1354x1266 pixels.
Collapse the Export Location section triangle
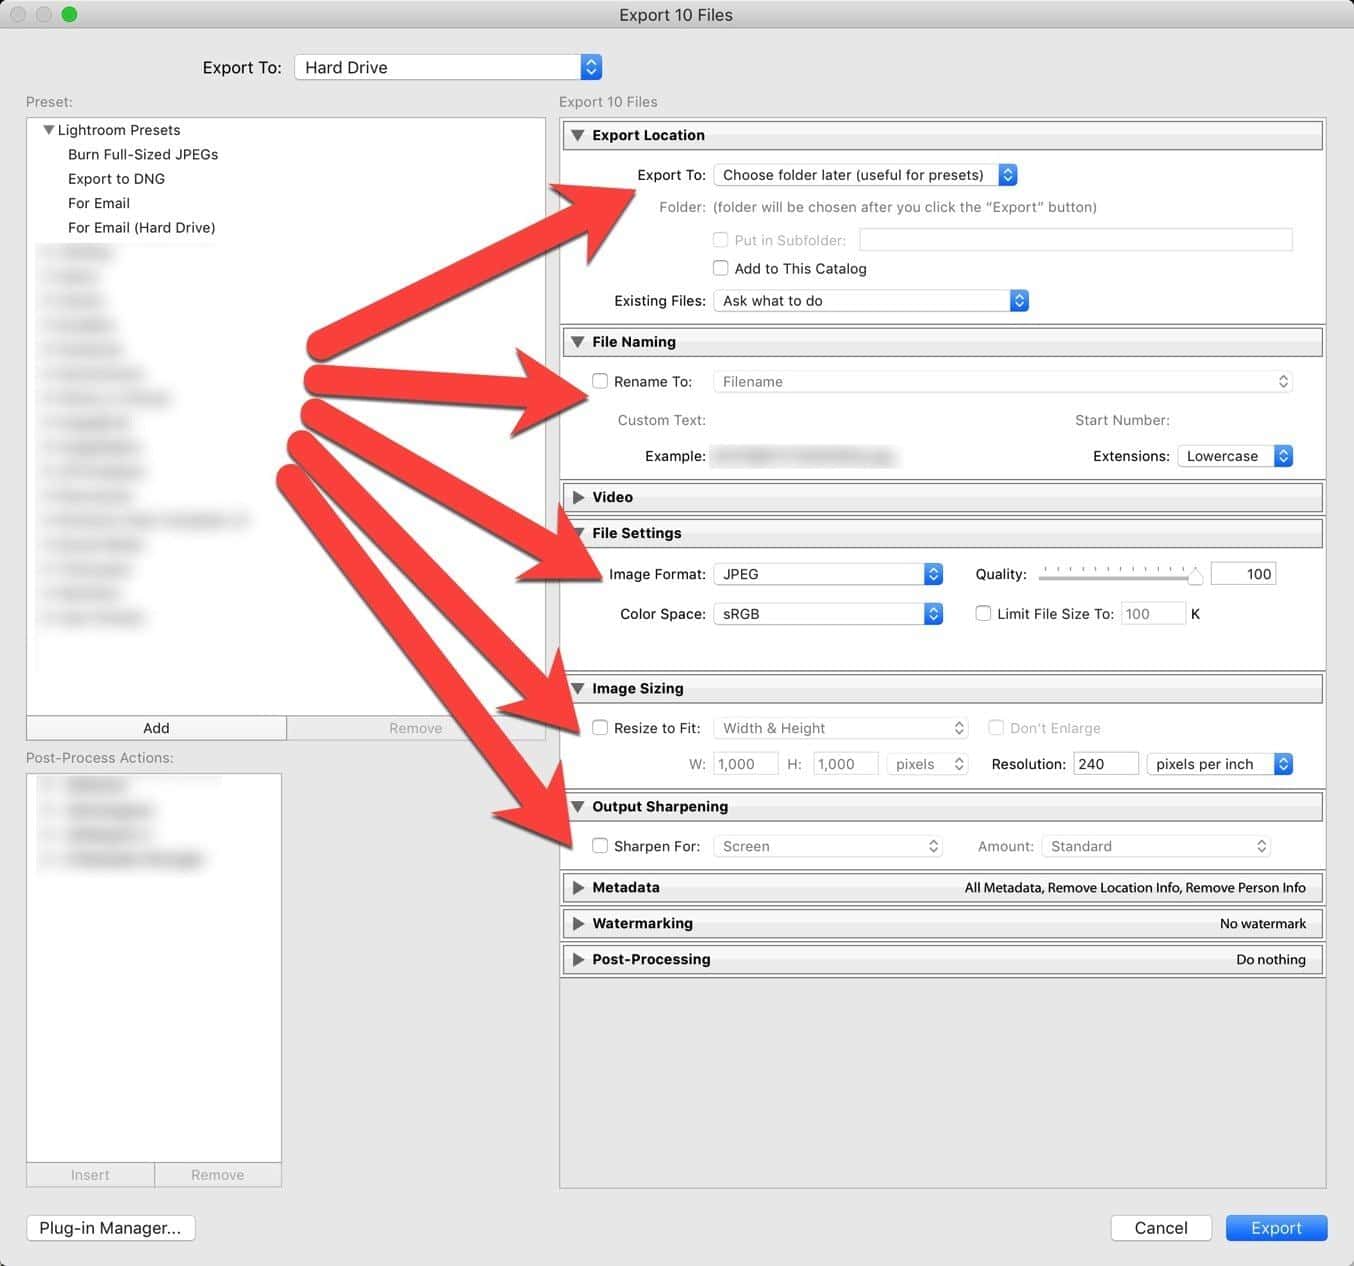[x=577, y=135]
